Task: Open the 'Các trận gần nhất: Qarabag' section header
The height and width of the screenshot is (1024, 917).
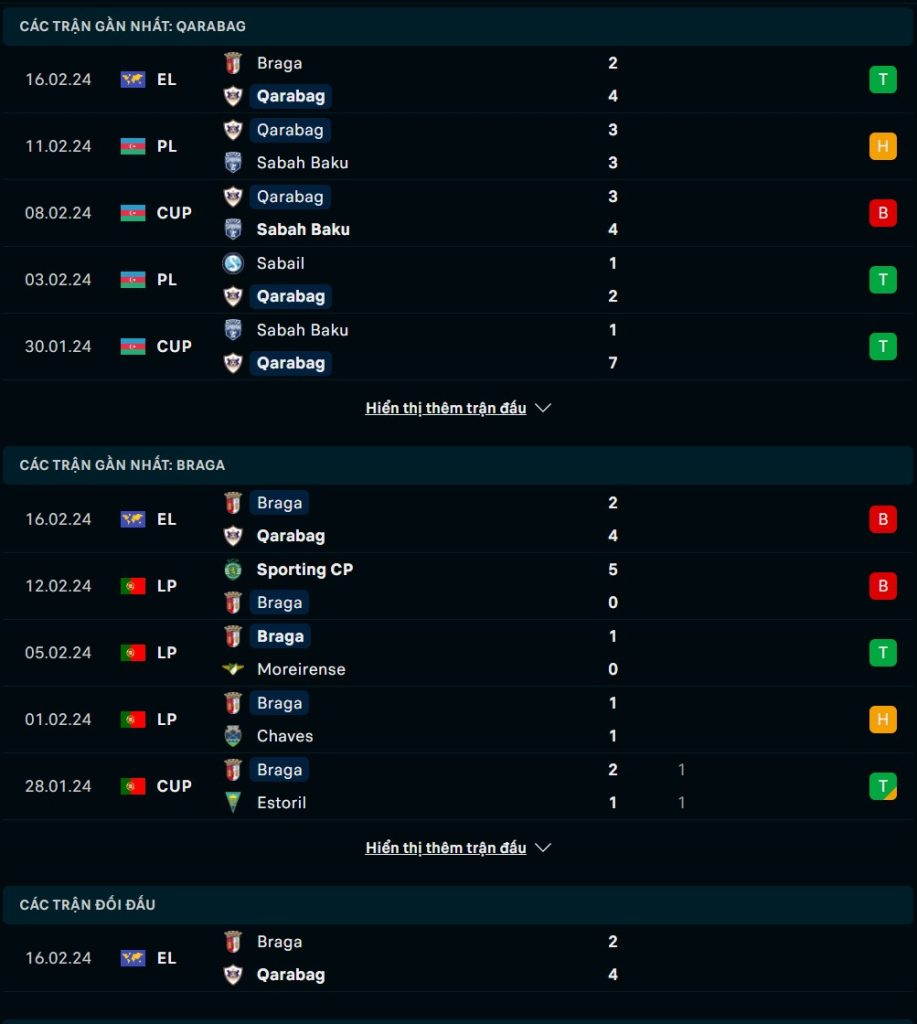Action: tap(458, 26)
